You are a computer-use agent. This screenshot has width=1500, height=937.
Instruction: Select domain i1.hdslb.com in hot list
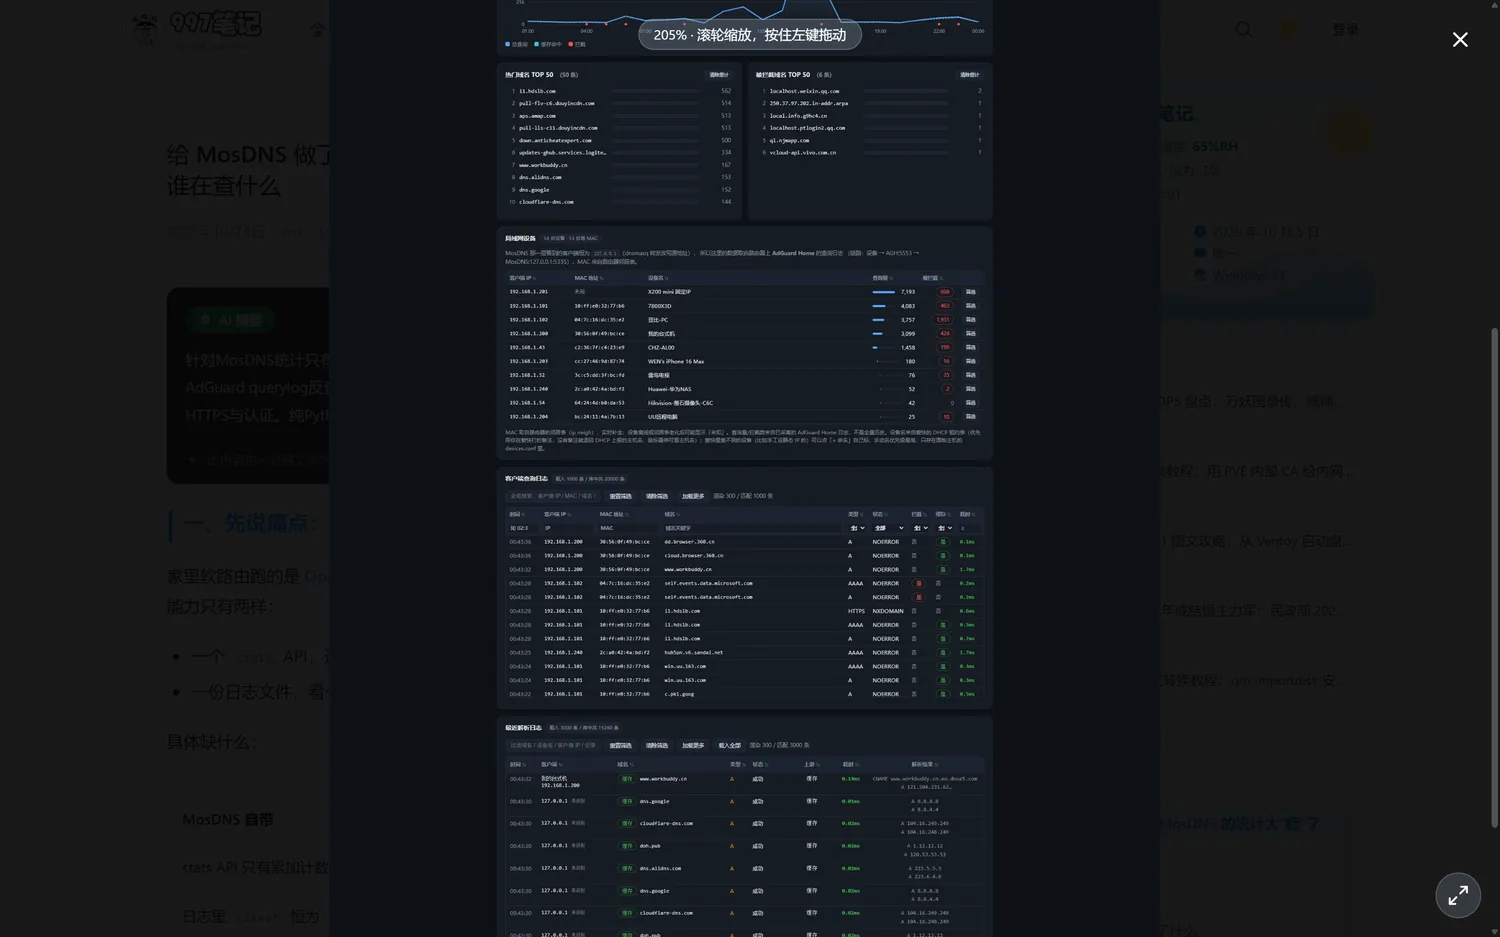pos(537,91)
